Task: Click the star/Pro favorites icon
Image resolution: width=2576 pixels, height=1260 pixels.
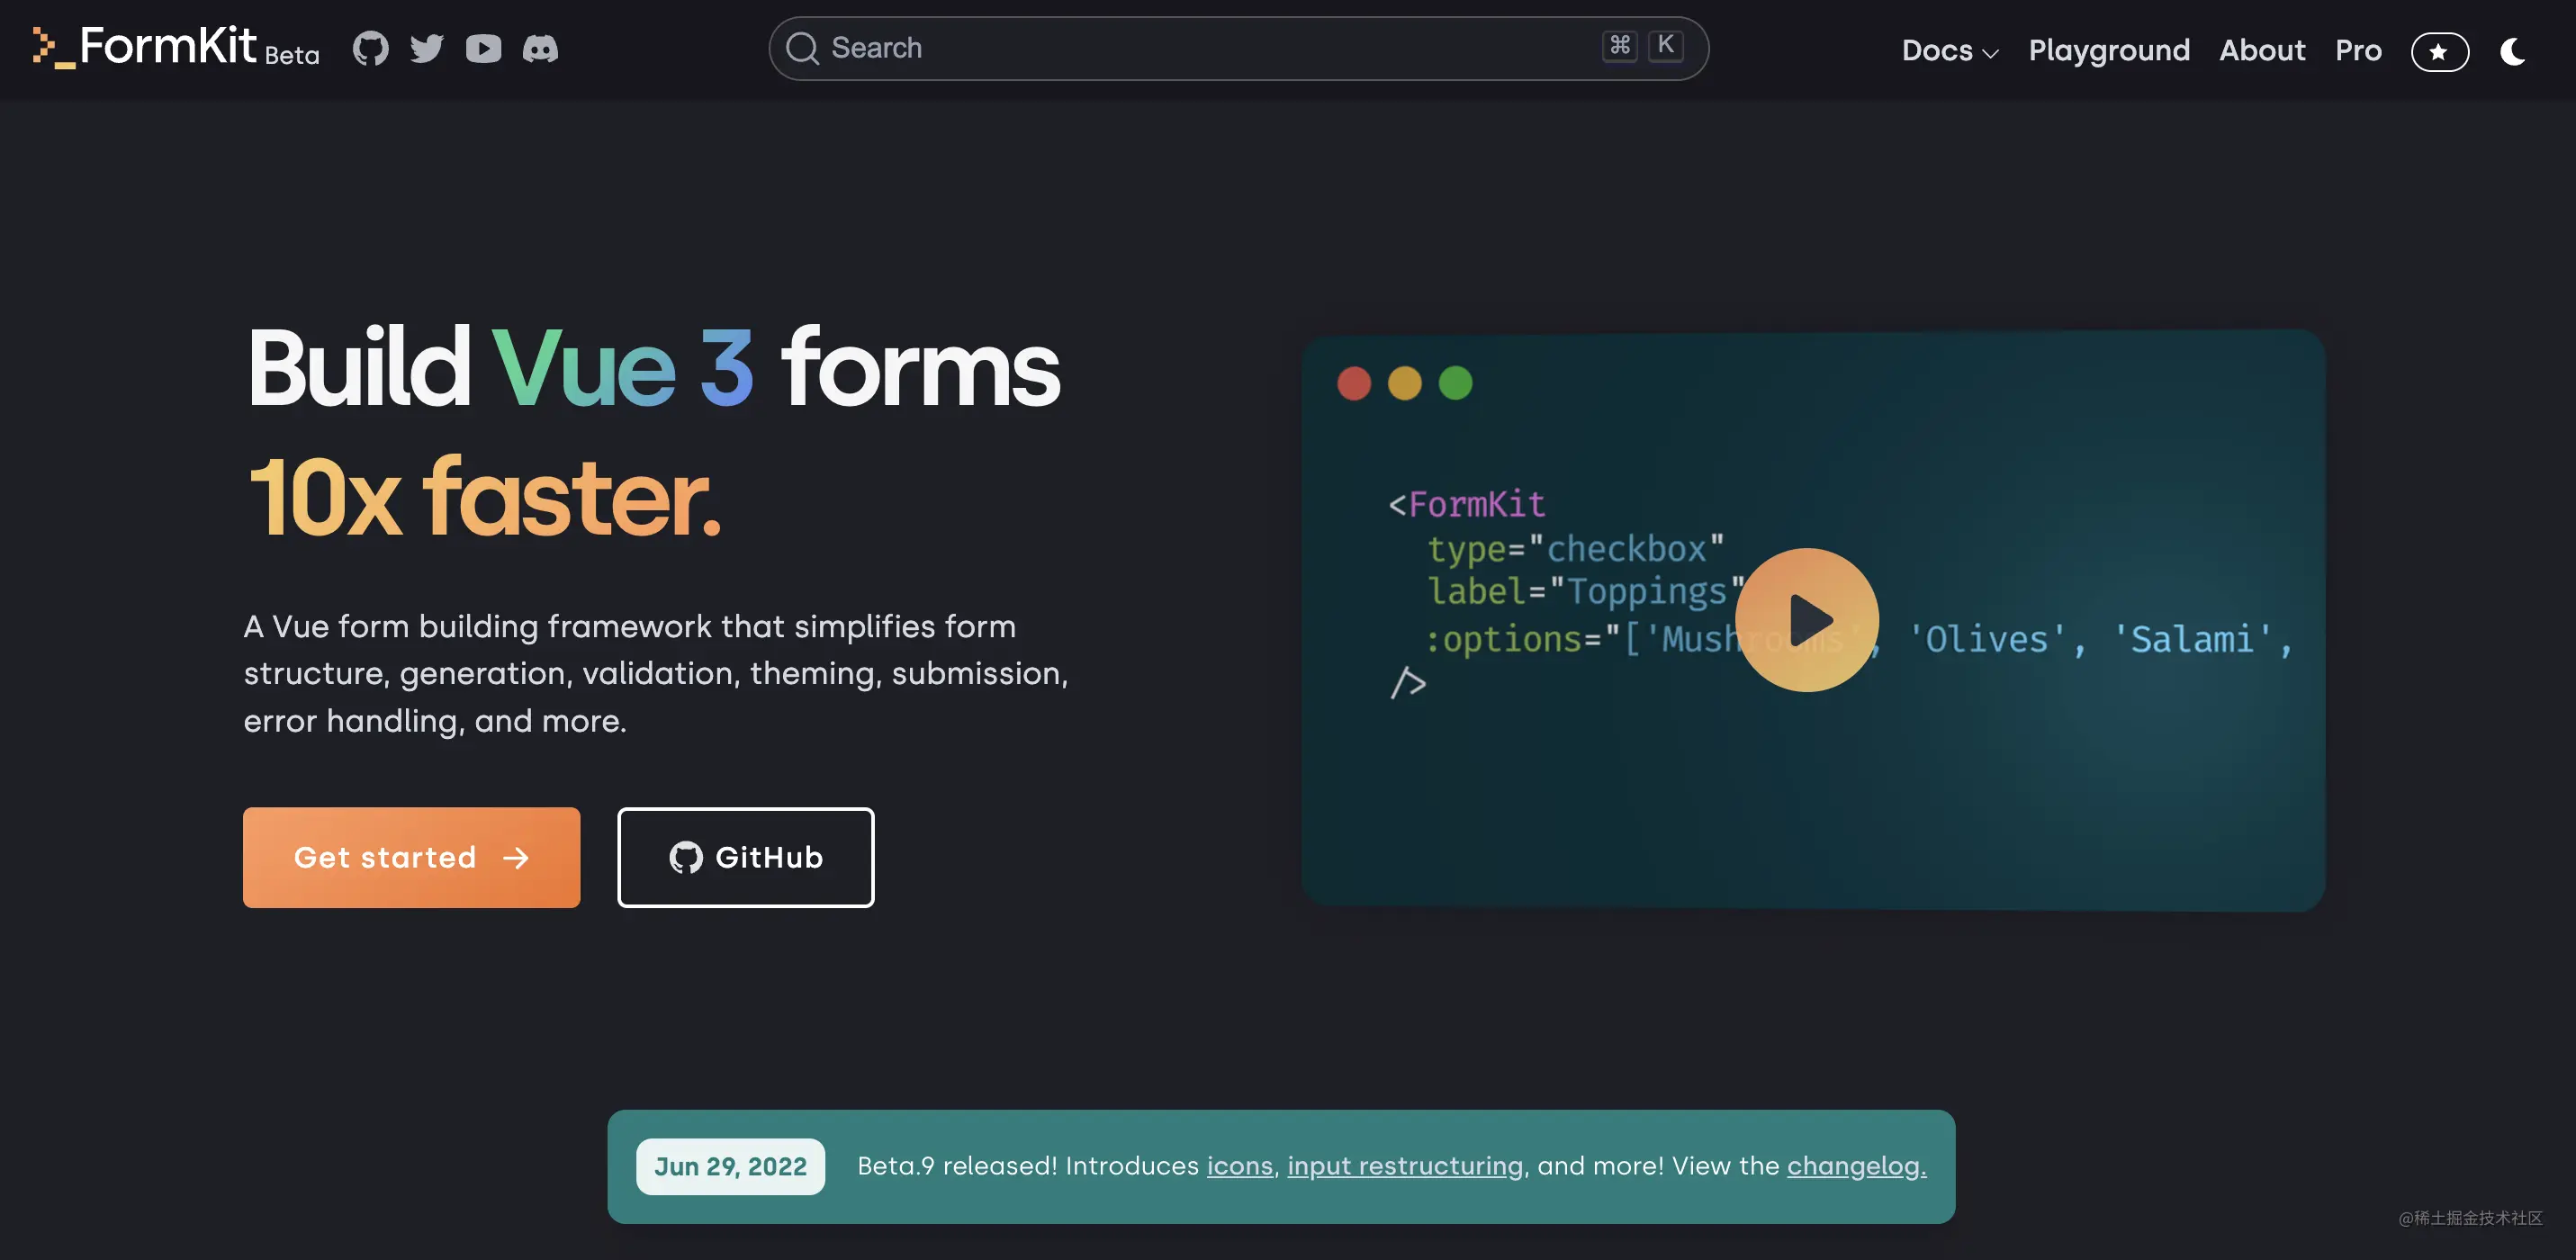Action: pos(2440,49)
